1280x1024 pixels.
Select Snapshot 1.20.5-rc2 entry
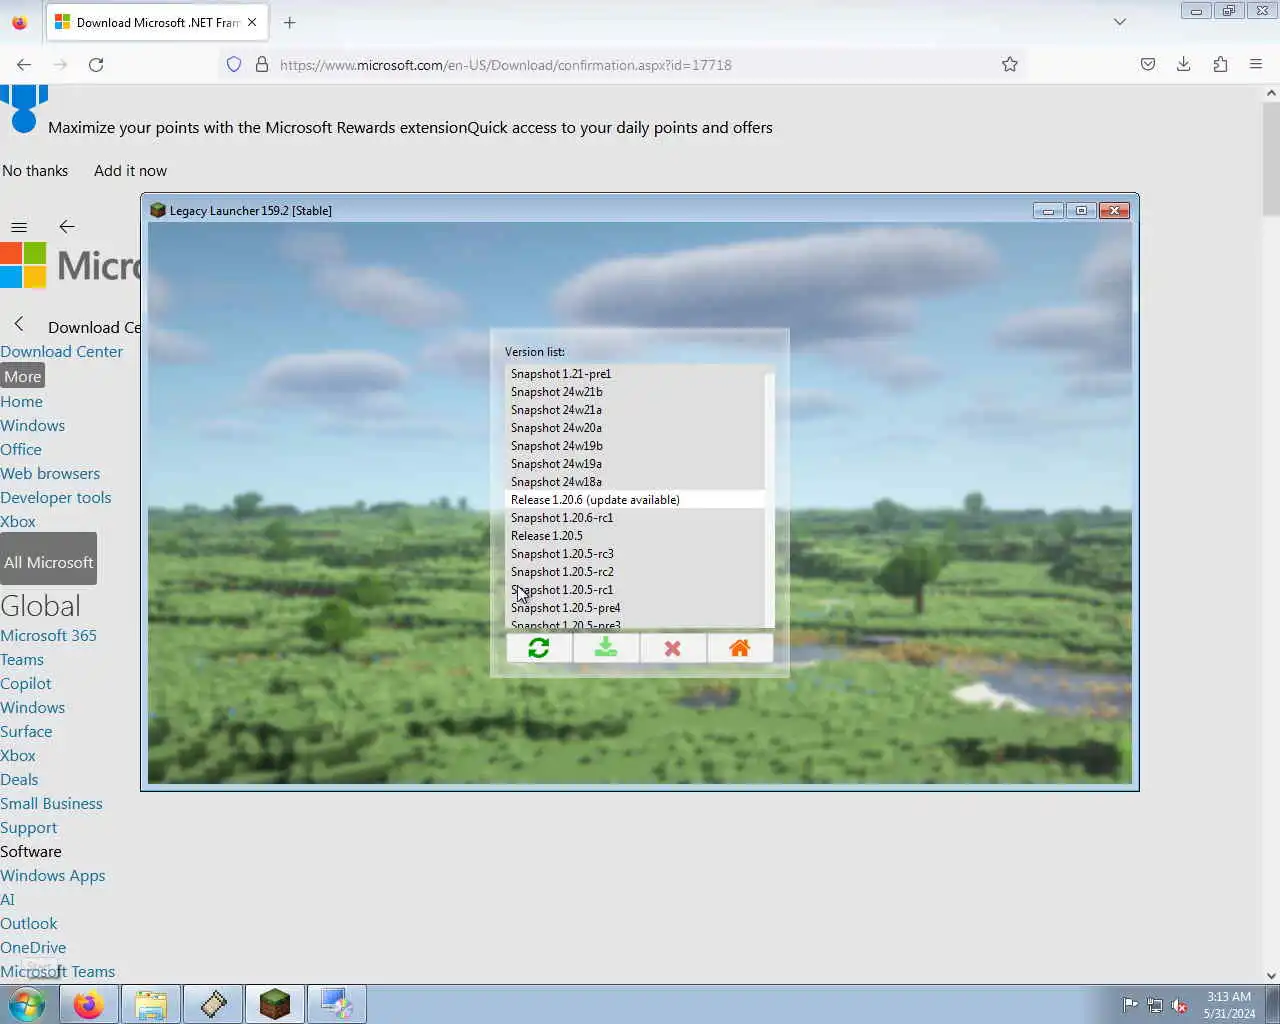[x=635, y=572]
